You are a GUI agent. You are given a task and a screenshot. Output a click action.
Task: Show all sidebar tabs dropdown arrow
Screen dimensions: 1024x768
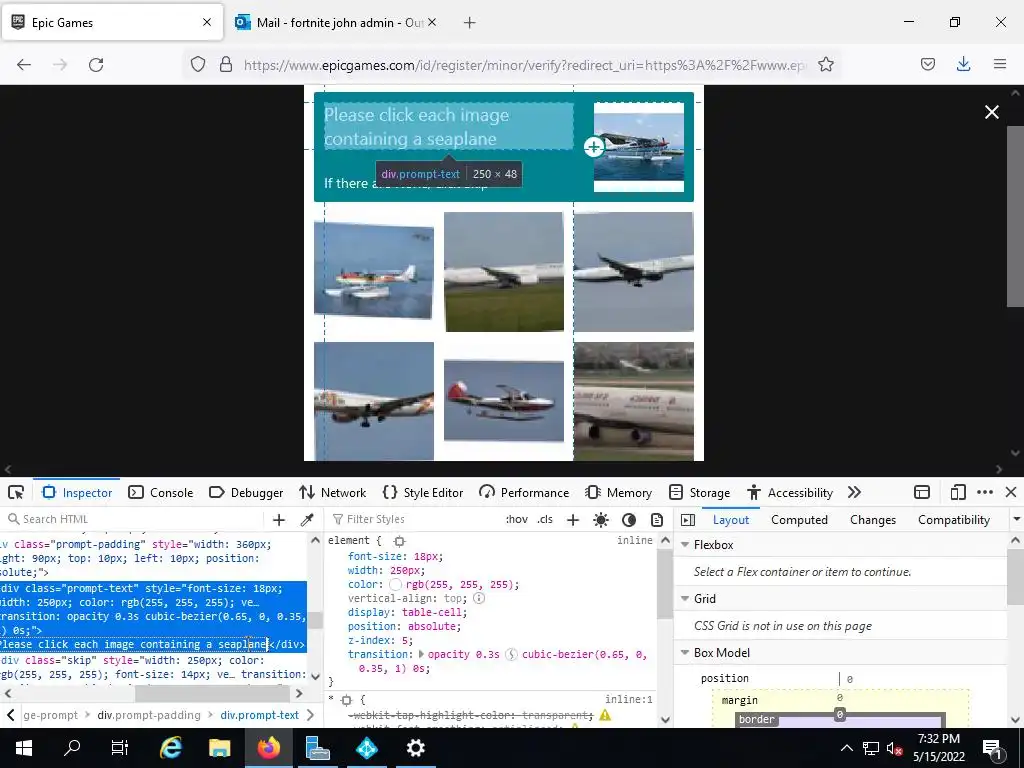click(x=1016, y=519)
